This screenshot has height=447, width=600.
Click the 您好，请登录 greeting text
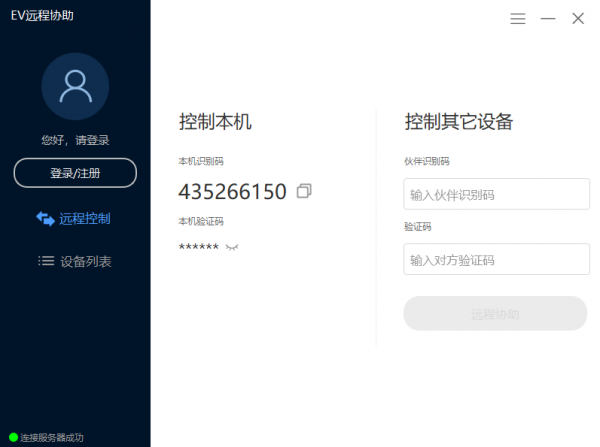[x=75, y=140]
